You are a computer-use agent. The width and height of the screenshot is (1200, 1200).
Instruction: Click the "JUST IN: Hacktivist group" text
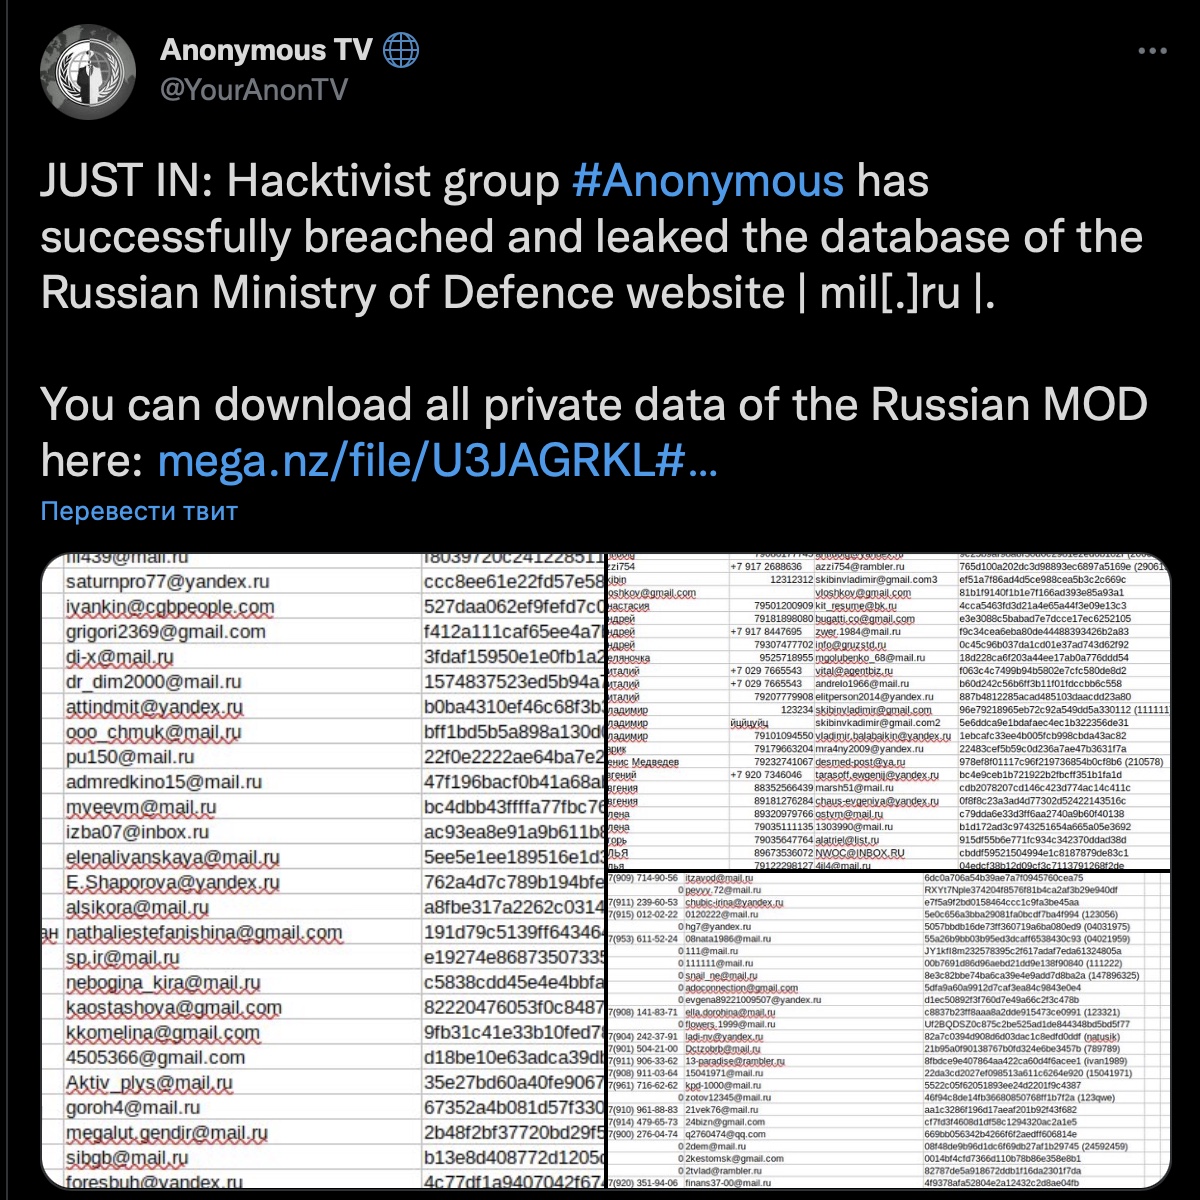300,181
